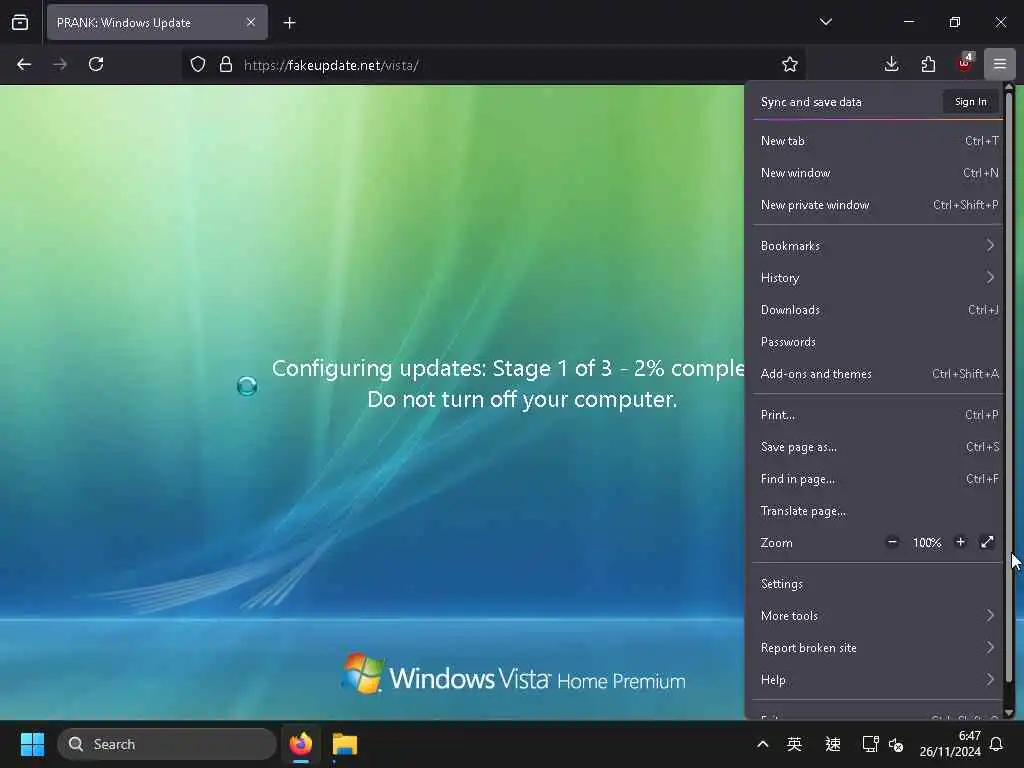Open the extensions puzzle icon
This screenshot has height=768, width=1024.
coord(928,64)
